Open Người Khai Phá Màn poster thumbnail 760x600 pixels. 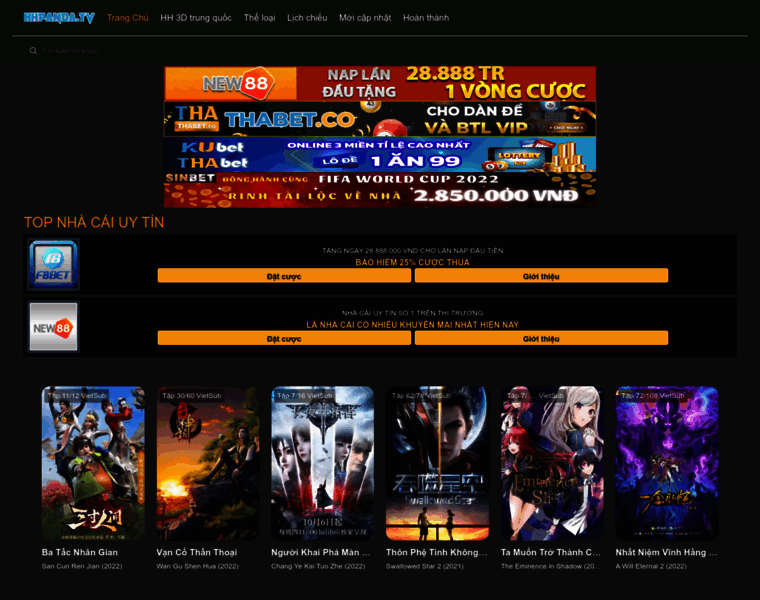(x=322, y=463)
